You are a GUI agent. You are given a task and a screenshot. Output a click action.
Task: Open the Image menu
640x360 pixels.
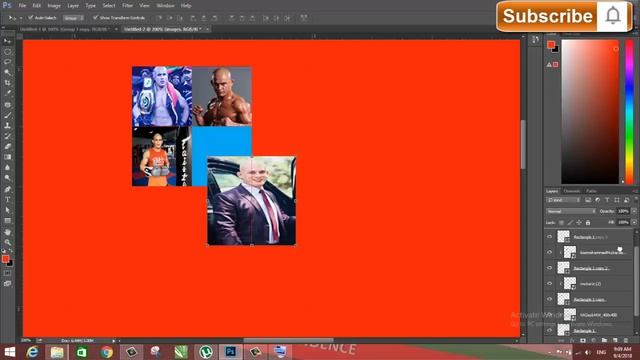pos(54,6)
